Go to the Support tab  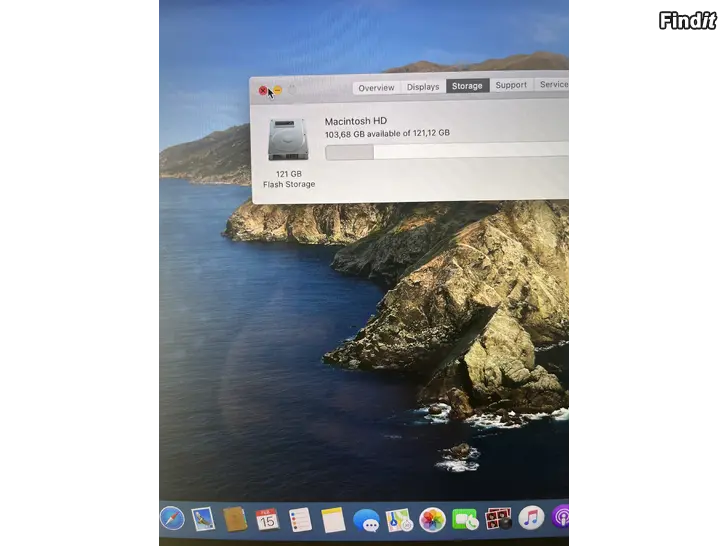click(511, 85)
